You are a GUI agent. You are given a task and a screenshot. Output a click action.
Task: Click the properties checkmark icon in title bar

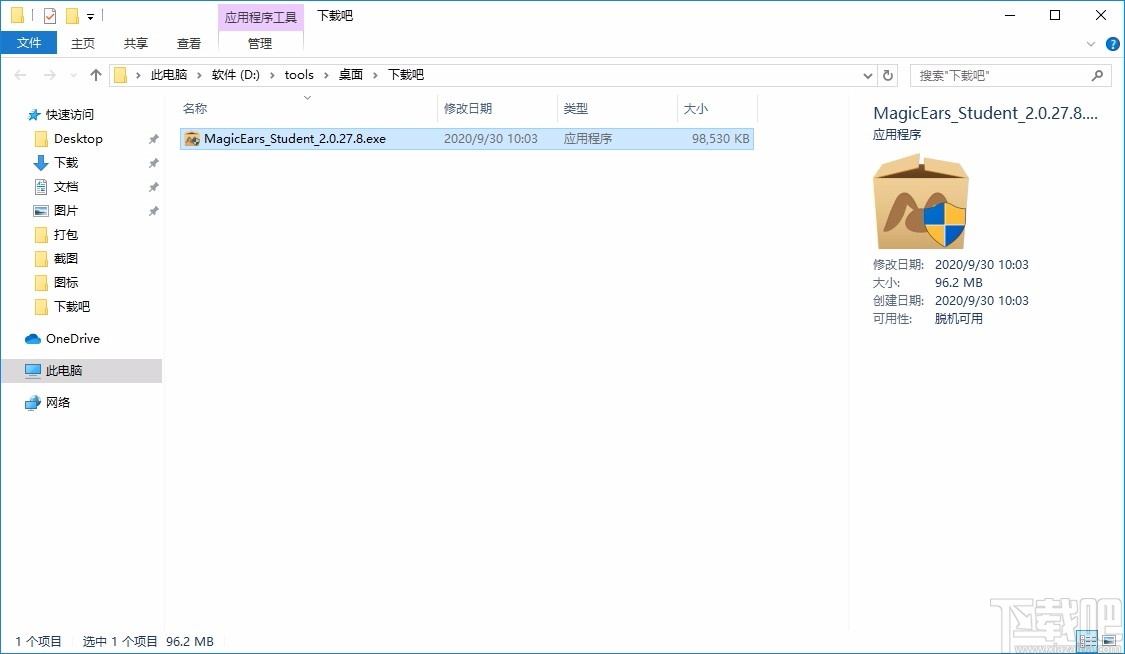50,15
